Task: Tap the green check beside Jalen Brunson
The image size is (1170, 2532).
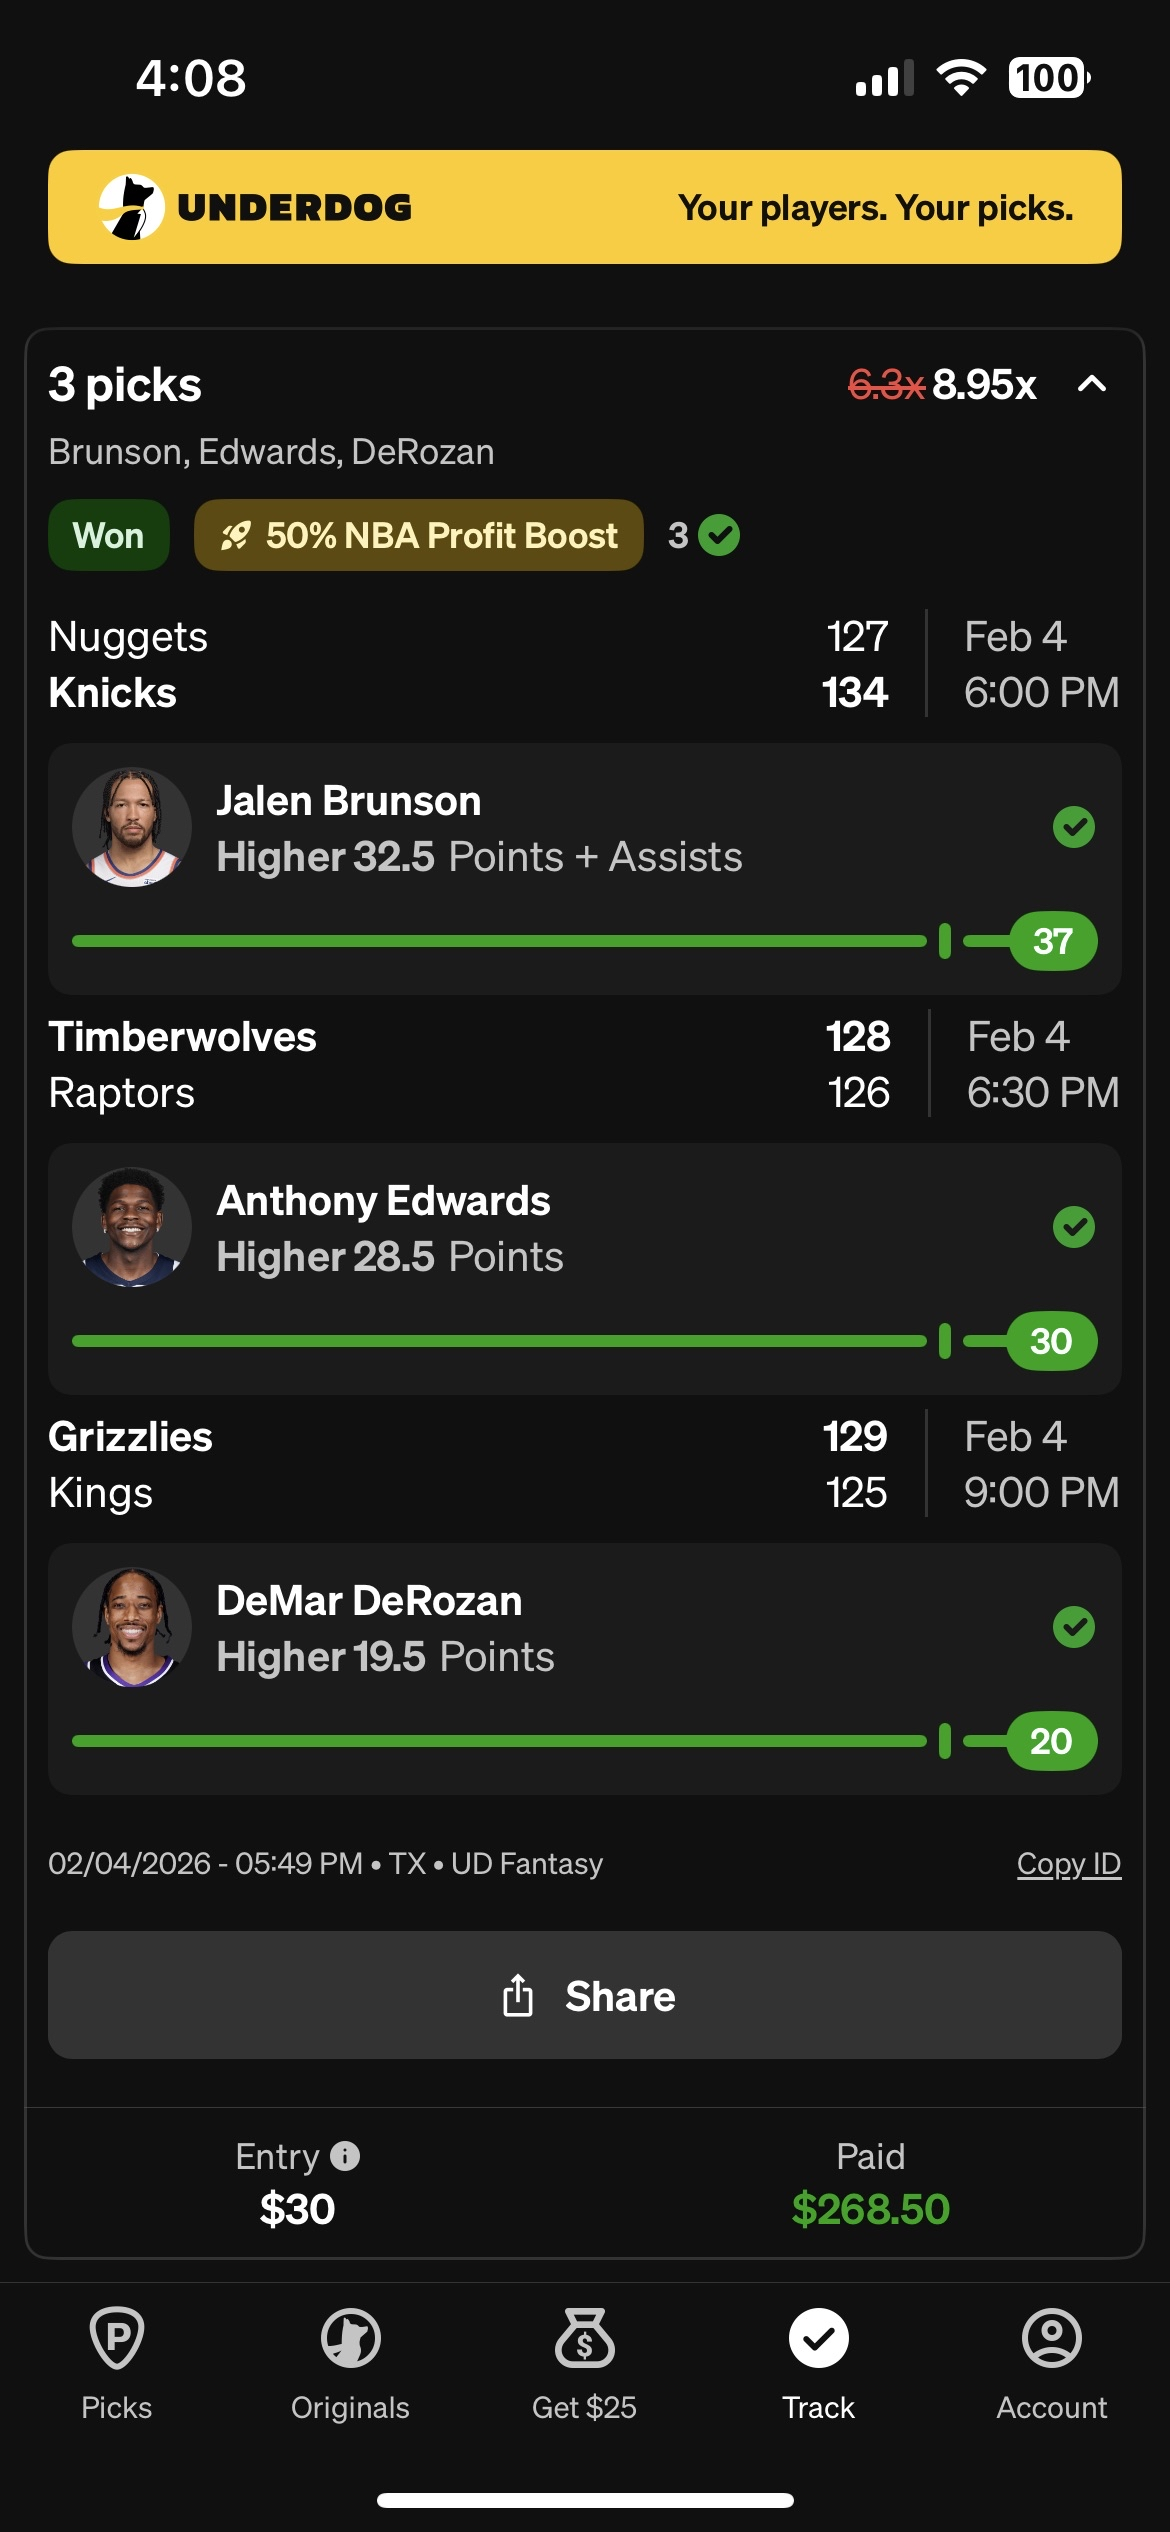Action: point(1074,827)
